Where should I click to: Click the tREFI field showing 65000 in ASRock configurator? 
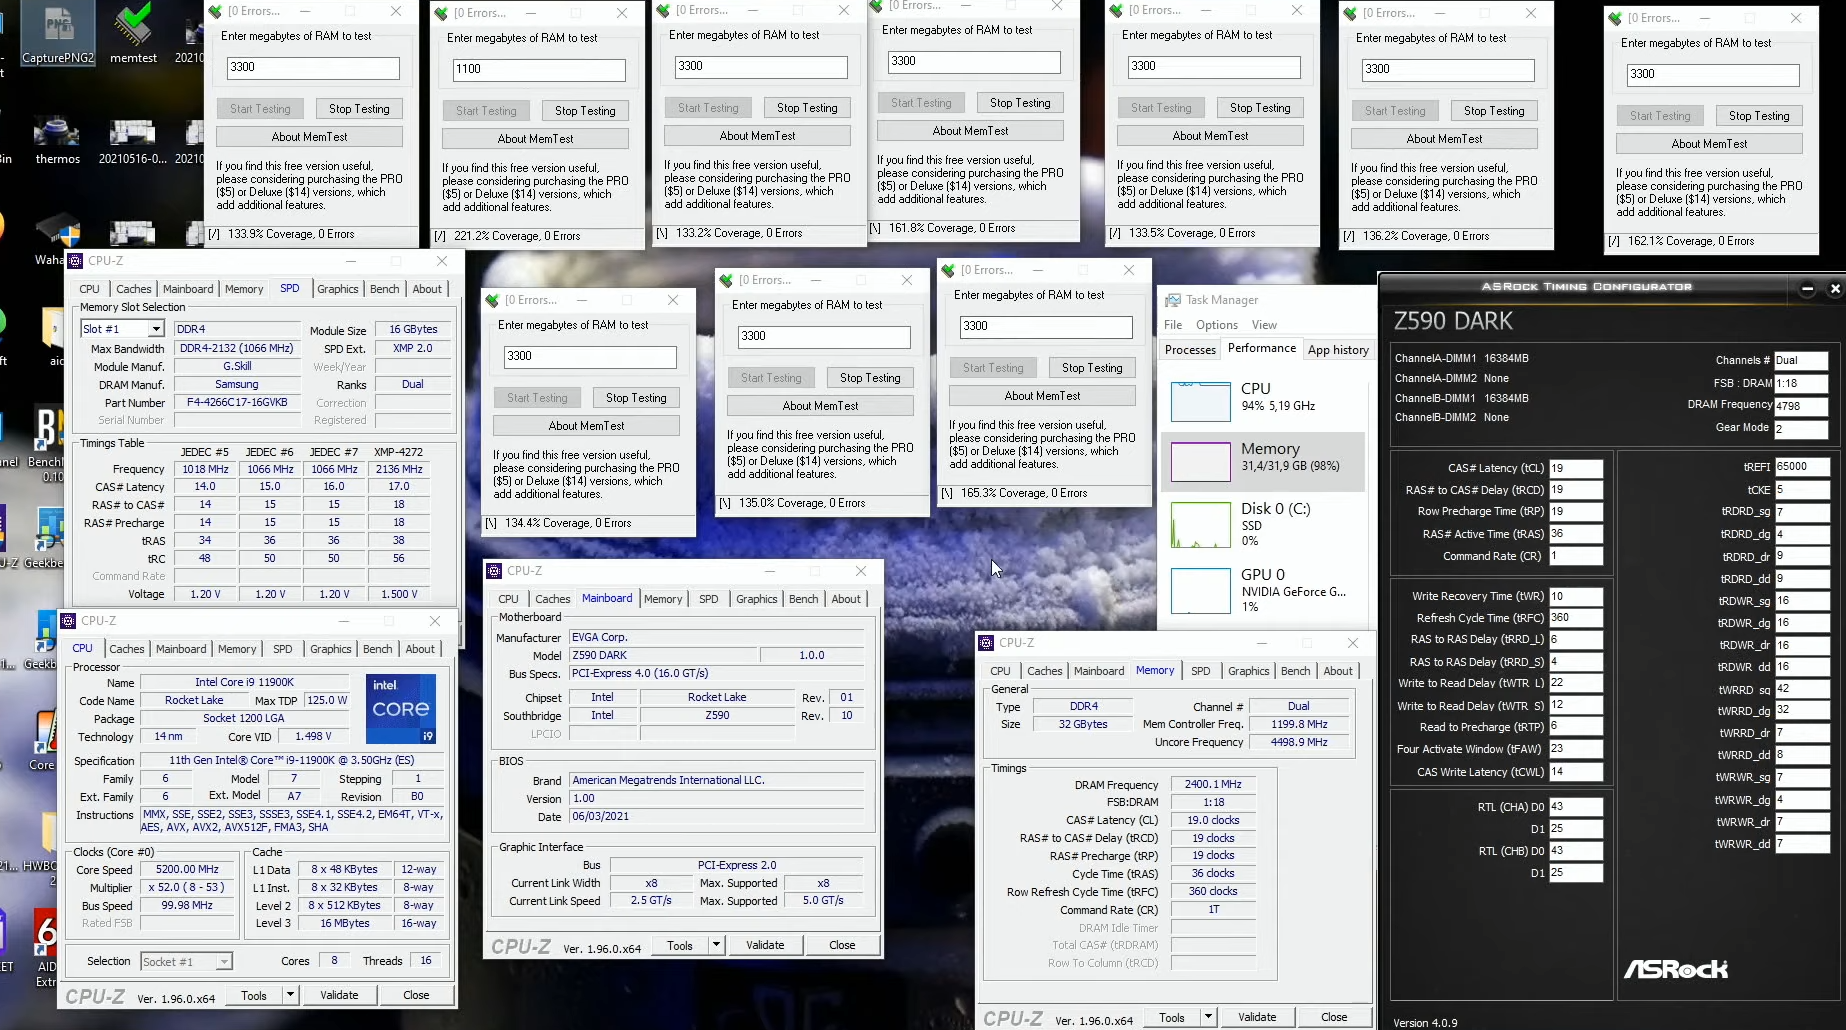[x=1801, y=467]
